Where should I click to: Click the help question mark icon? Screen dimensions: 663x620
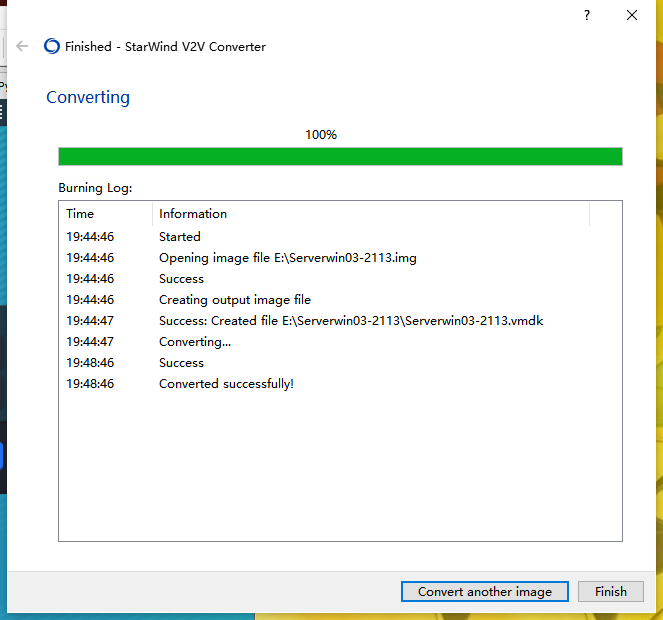587,16
